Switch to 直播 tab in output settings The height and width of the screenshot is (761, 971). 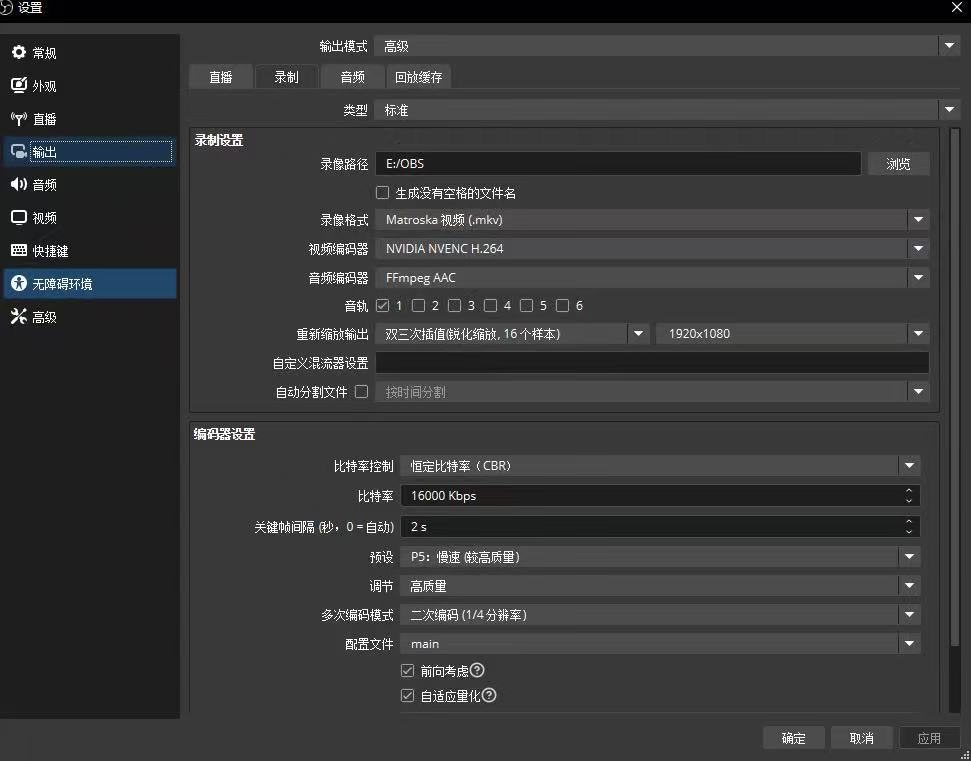point(220,77)
